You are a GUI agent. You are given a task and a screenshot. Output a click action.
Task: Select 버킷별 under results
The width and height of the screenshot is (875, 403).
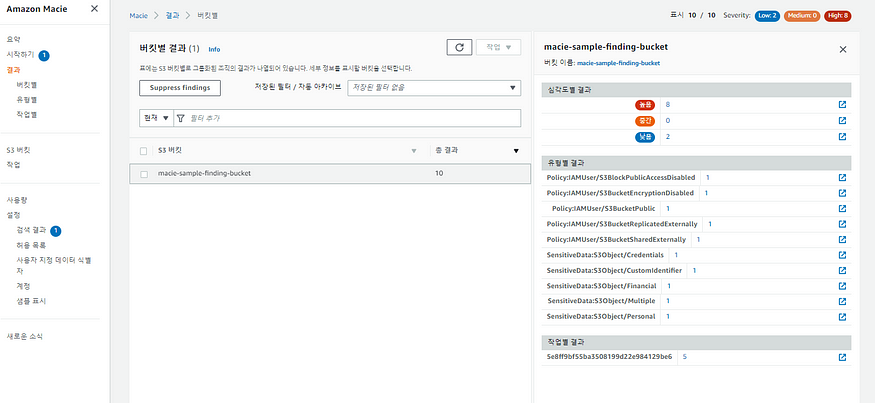(x=26, y=85)
